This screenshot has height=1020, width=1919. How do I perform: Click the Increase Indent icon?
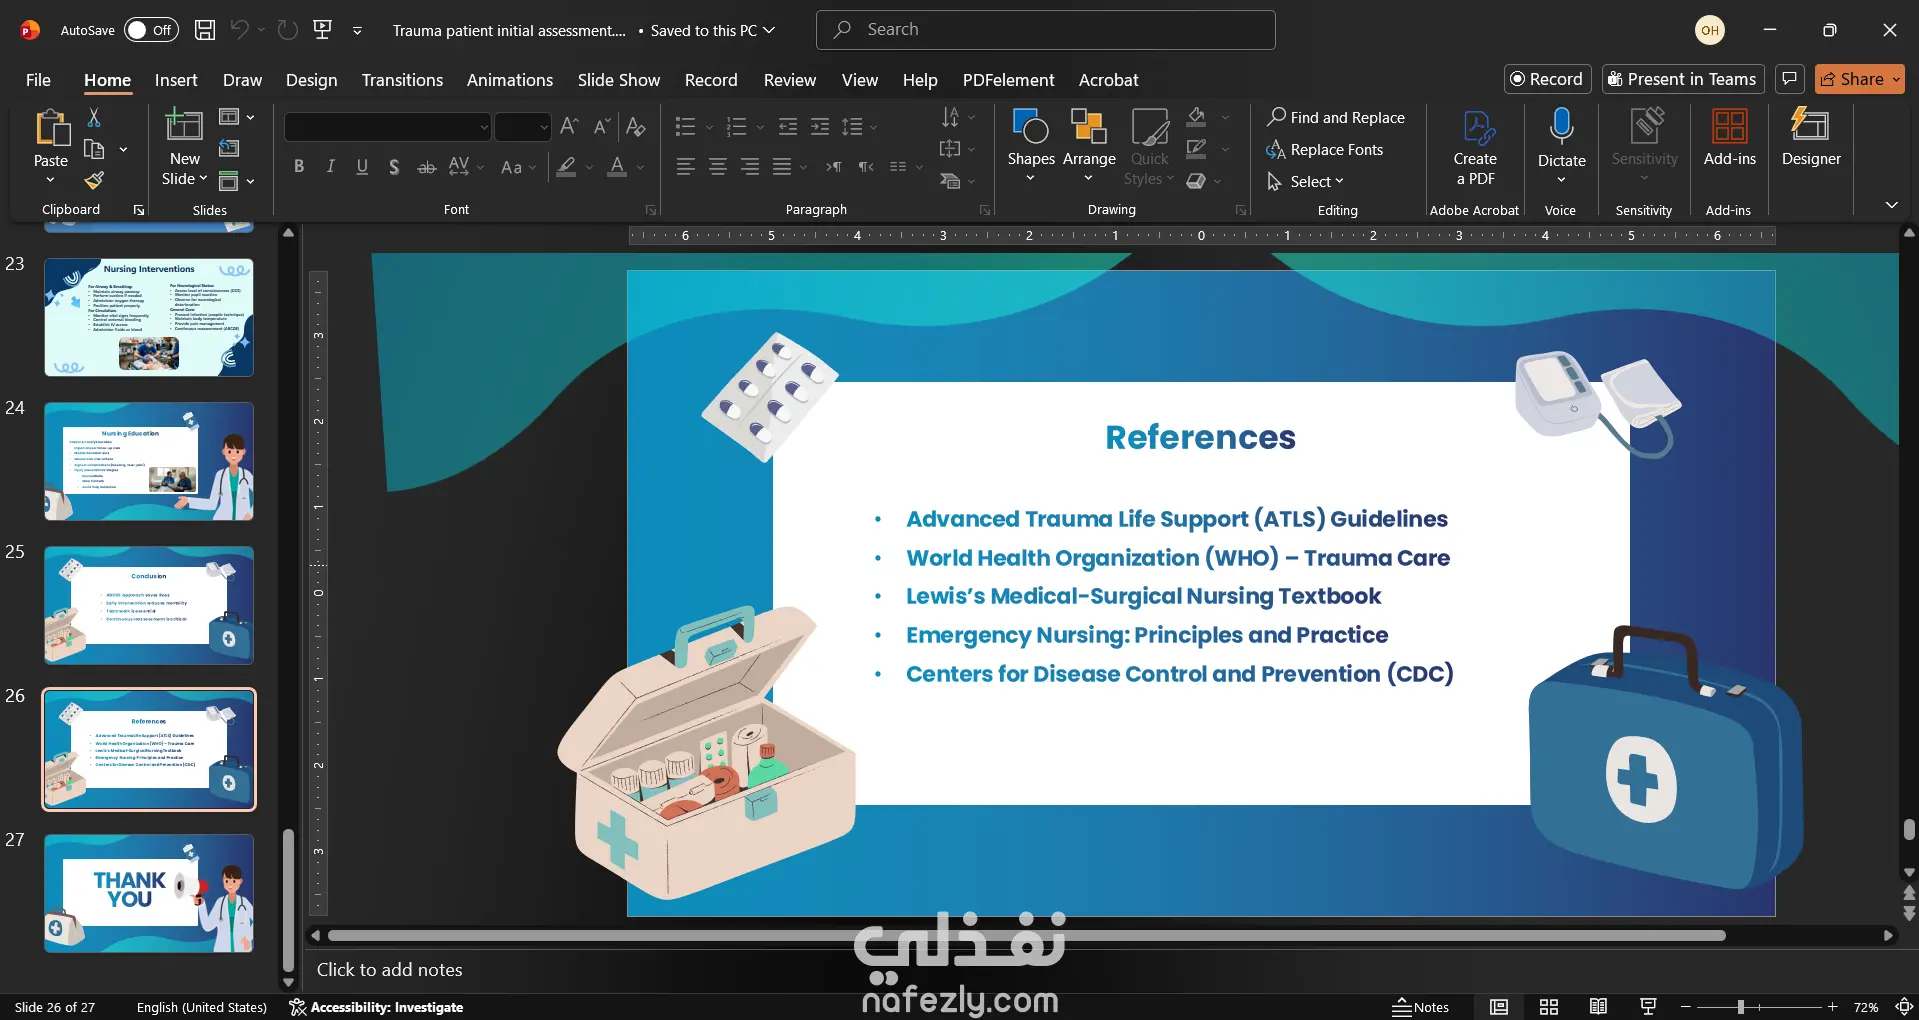click(x=820, y=127)
